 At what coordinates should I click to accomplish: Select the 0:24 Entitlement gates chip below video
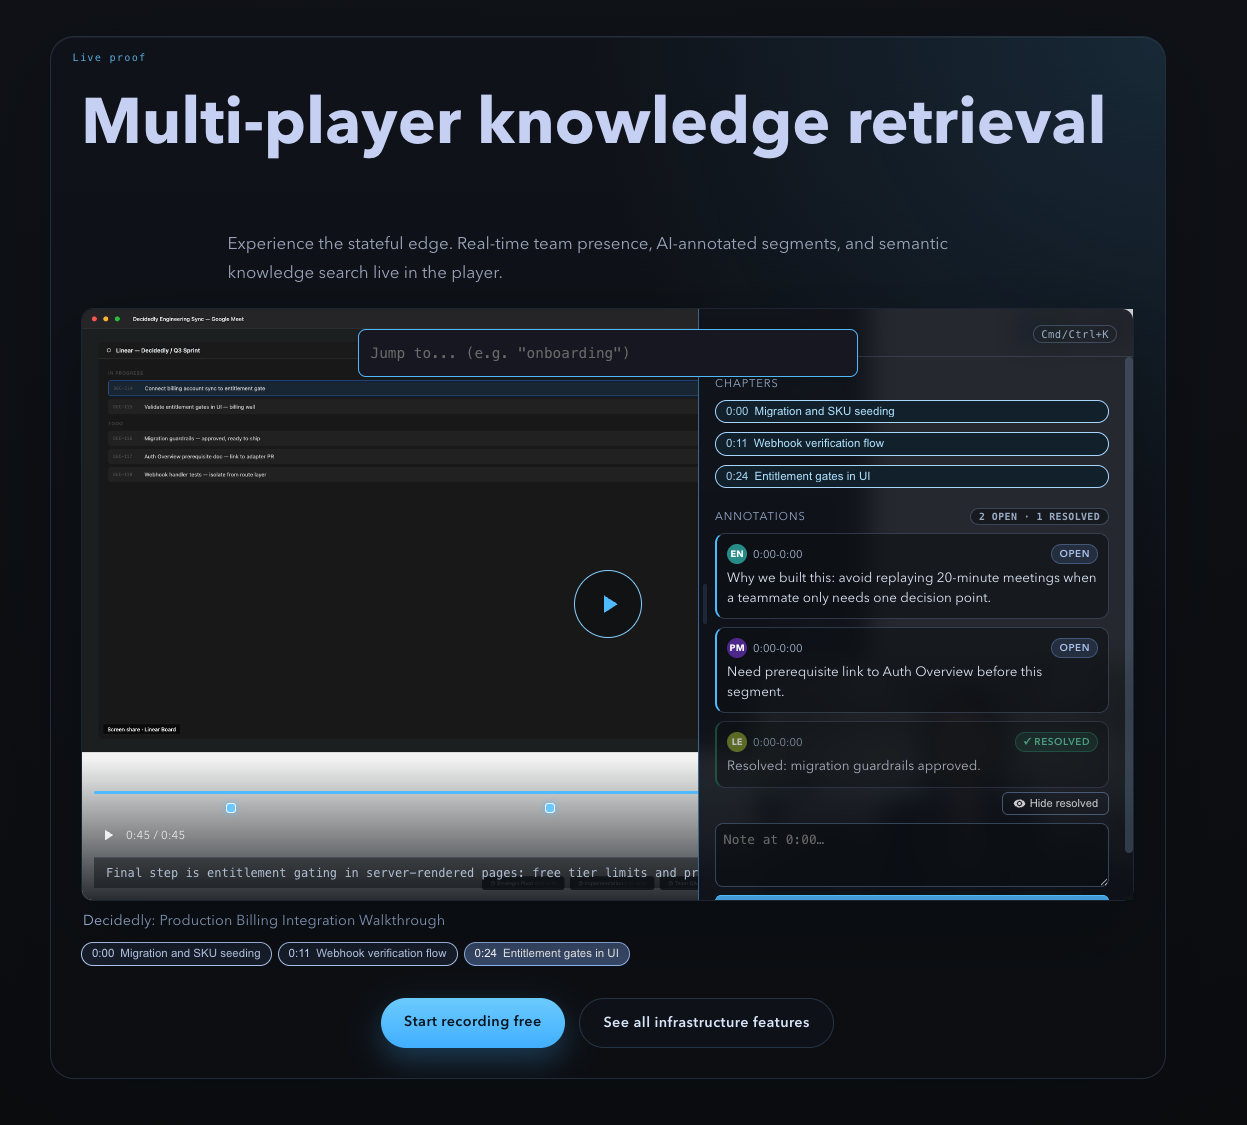547,954
